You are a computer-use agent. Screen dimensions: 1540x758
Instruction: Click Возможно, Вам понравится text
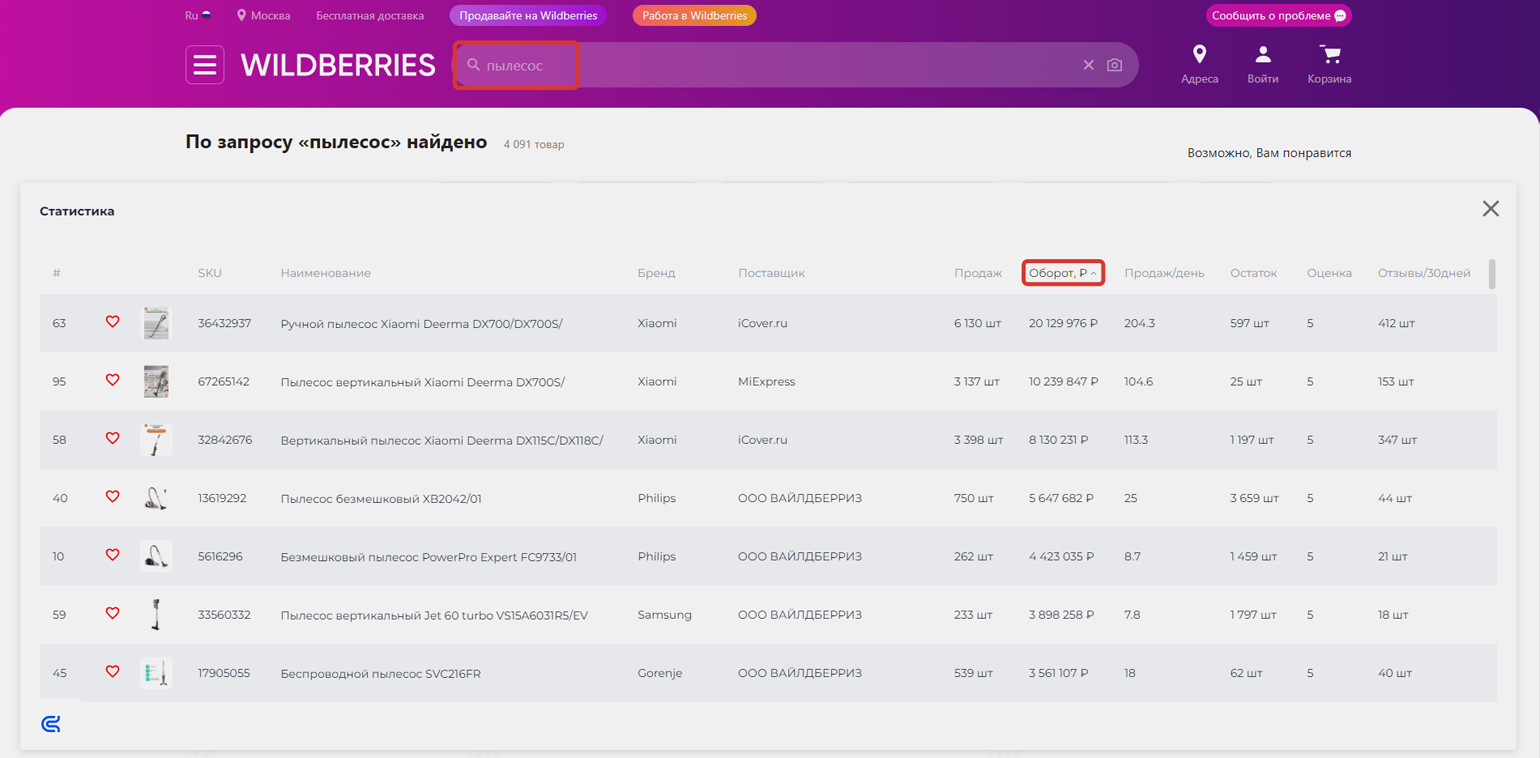point(1269,153)
